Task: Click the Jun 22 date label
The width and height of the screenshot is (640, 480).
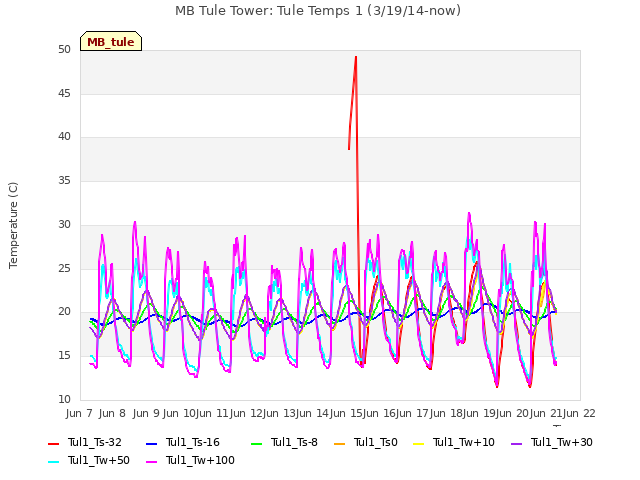Action: coord(579,413)
